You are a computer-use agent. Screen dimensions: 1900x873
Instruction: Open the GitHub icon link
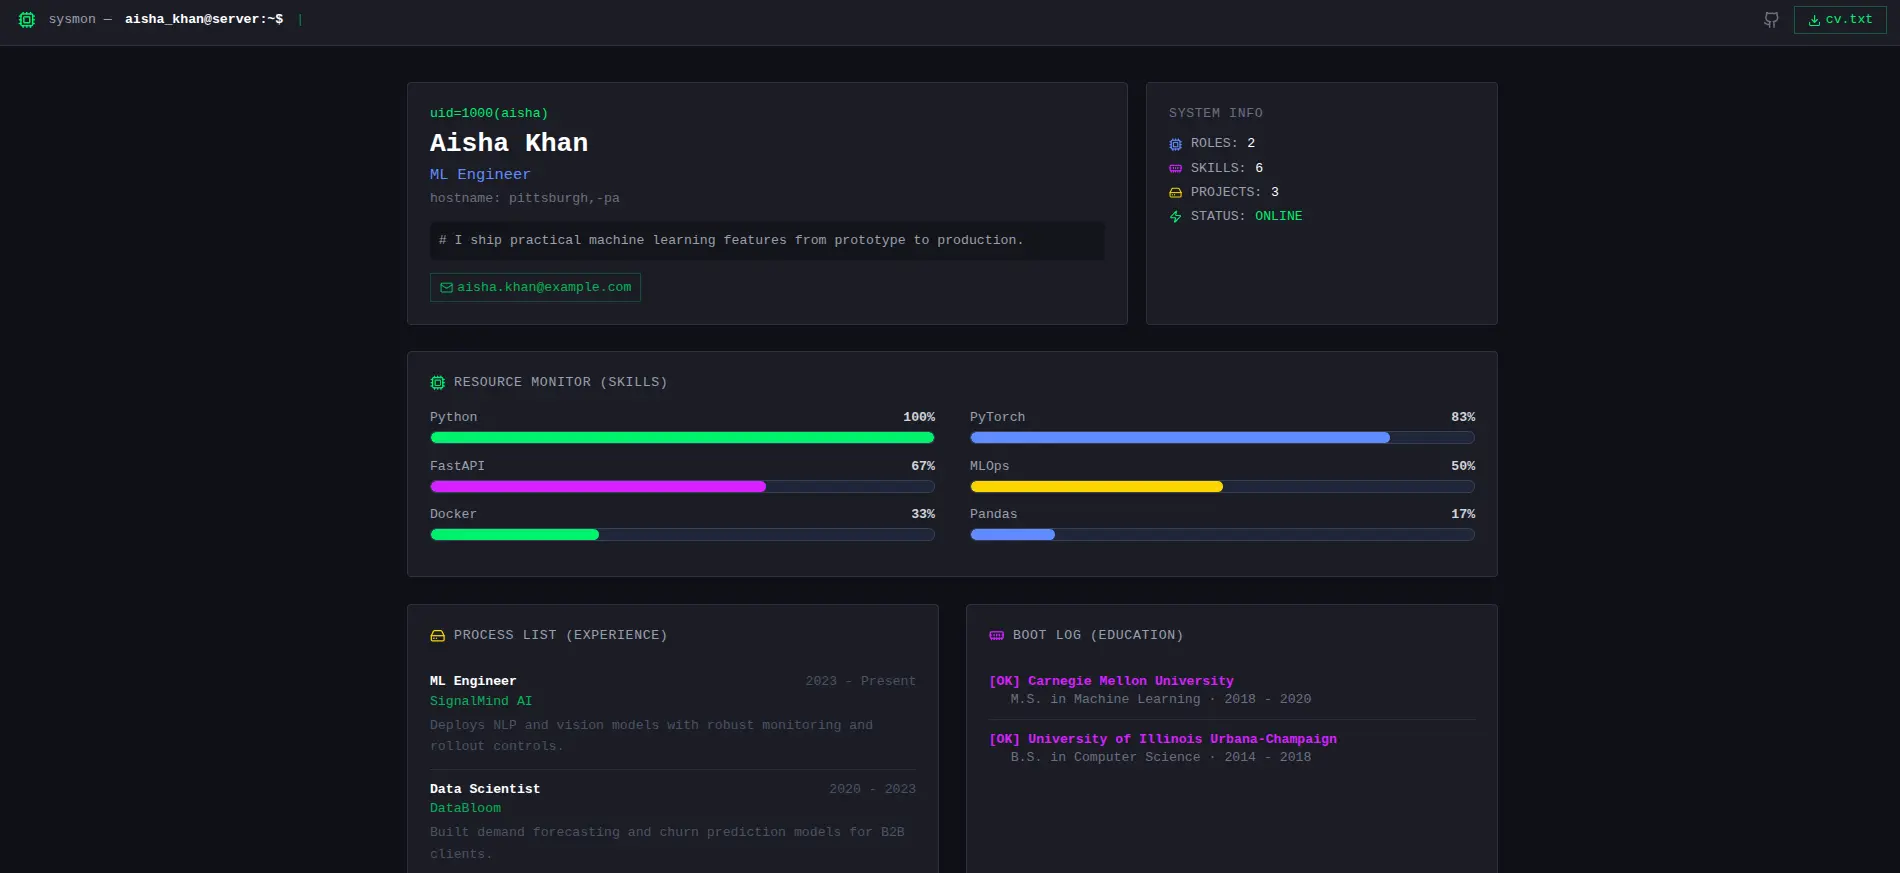coord(1771,20)
